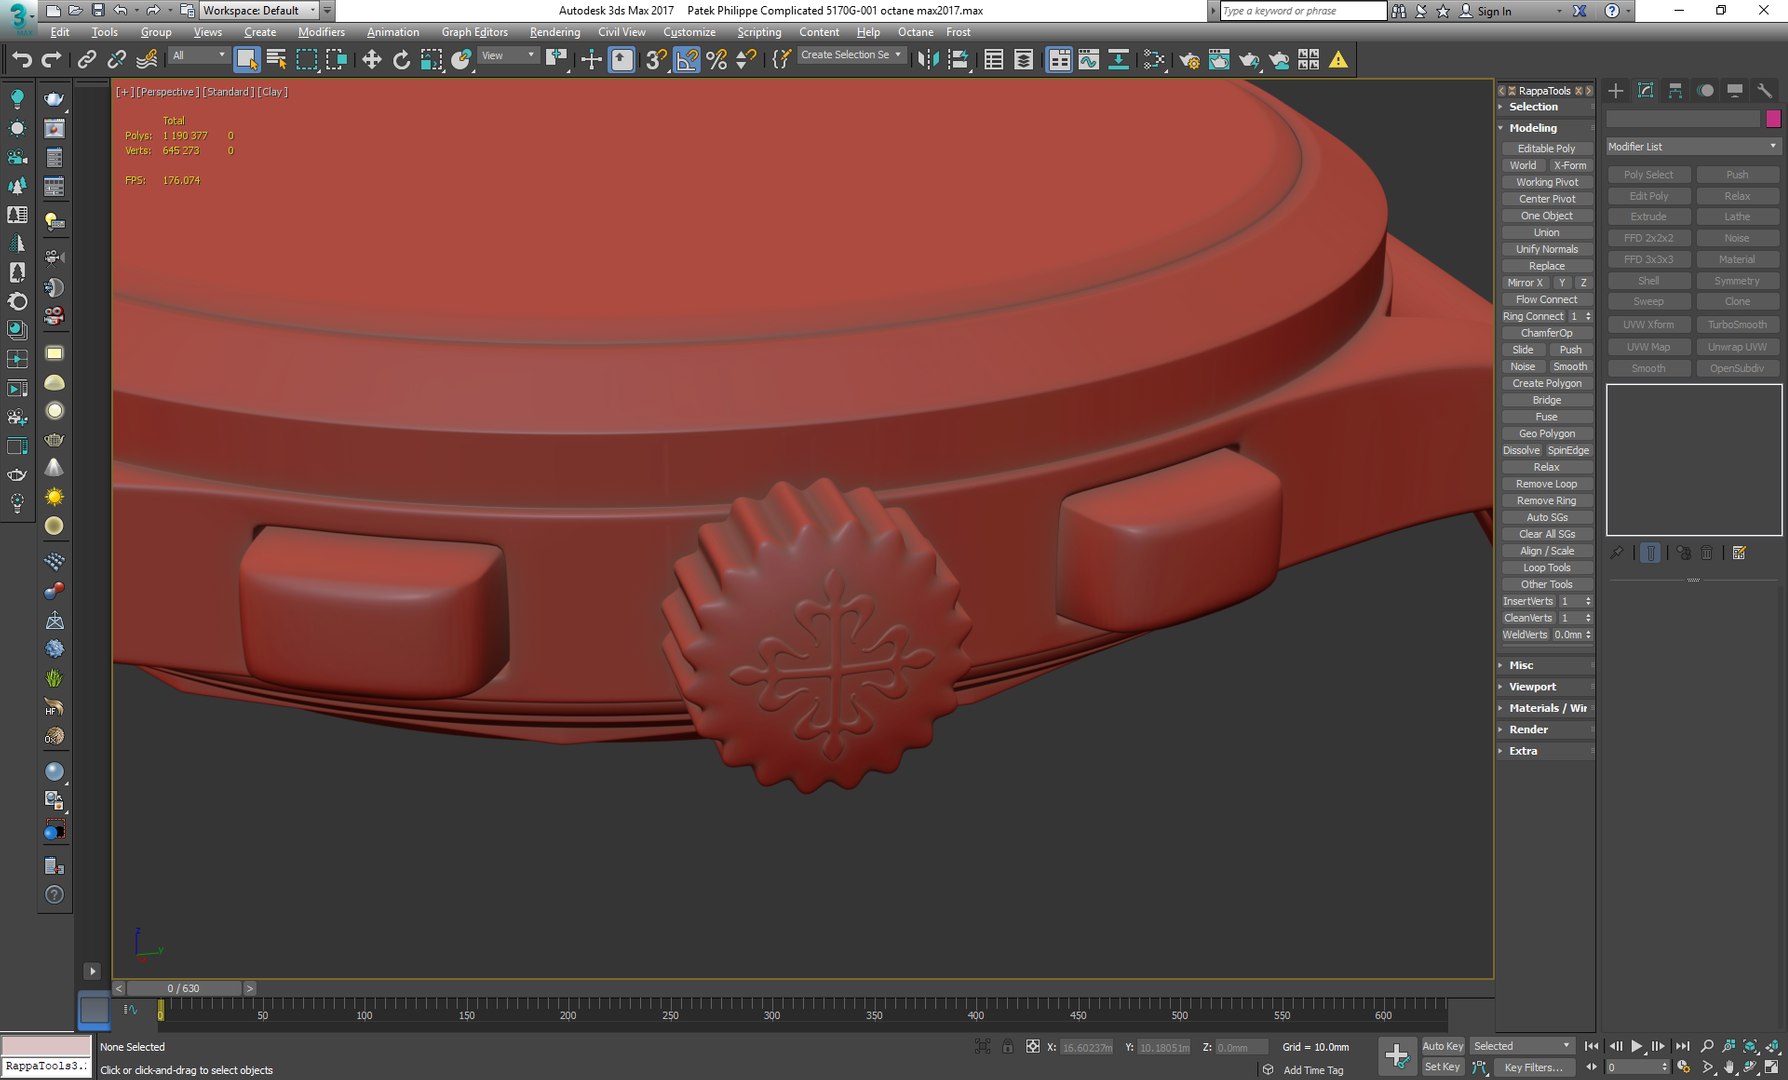Screen dimensions: 1788x1080
Task: Toggle 3D Snaps on
Action: point(656,60)
